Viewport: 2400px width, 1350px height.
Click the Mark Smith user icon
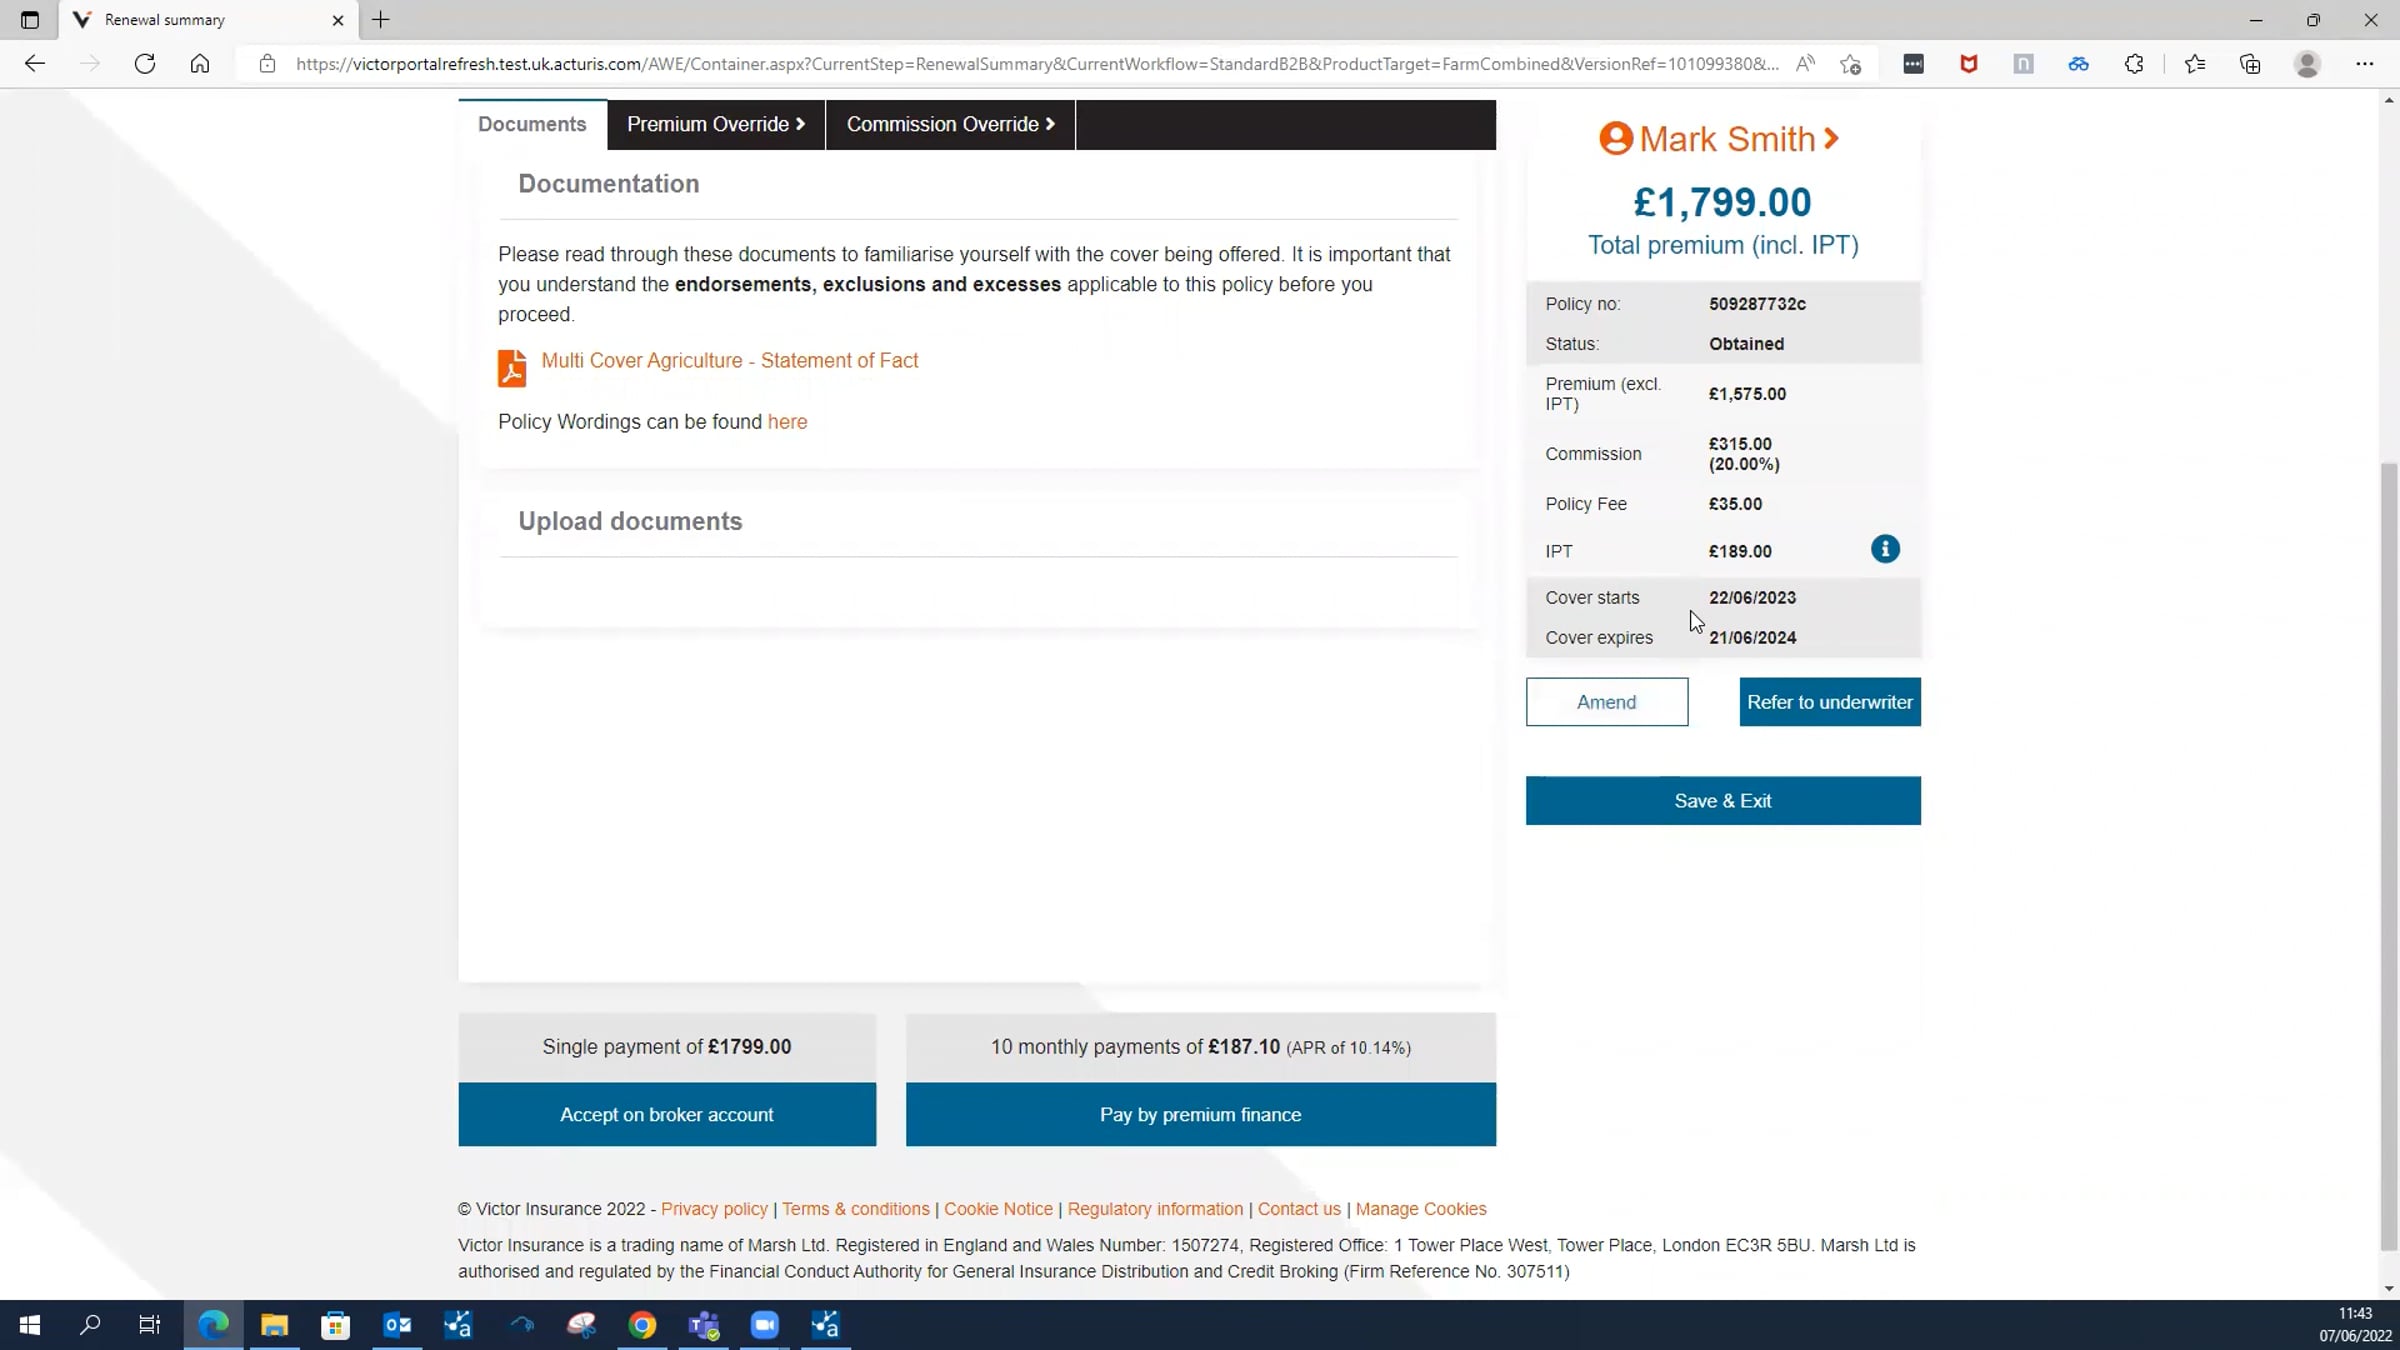[x=1615, y=138]
